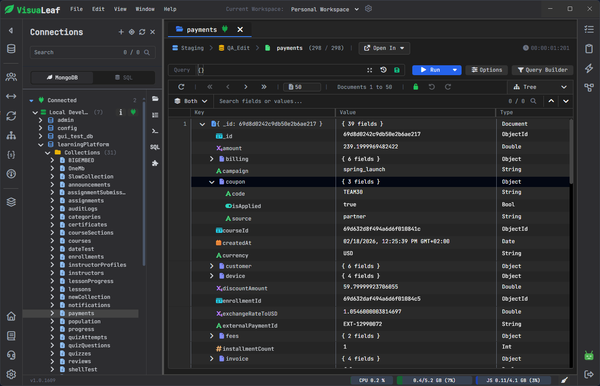The width and height of the screenshot is (600, 386).
Task: Refresh the documents result list
Action: (x=181, y=87)
